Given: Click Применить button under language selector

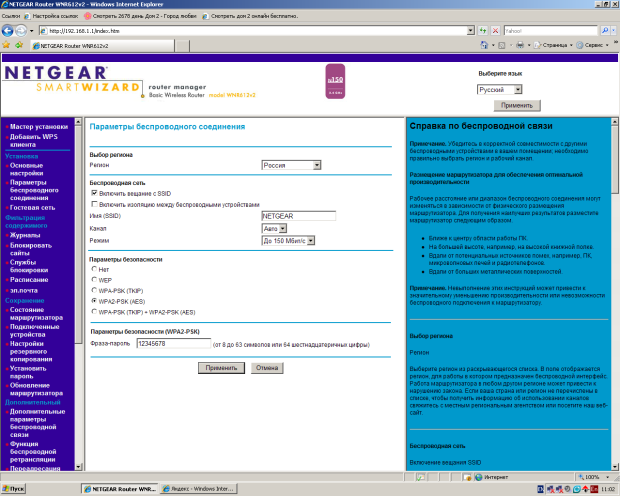Looking at the screenshot, I should 517,106.
